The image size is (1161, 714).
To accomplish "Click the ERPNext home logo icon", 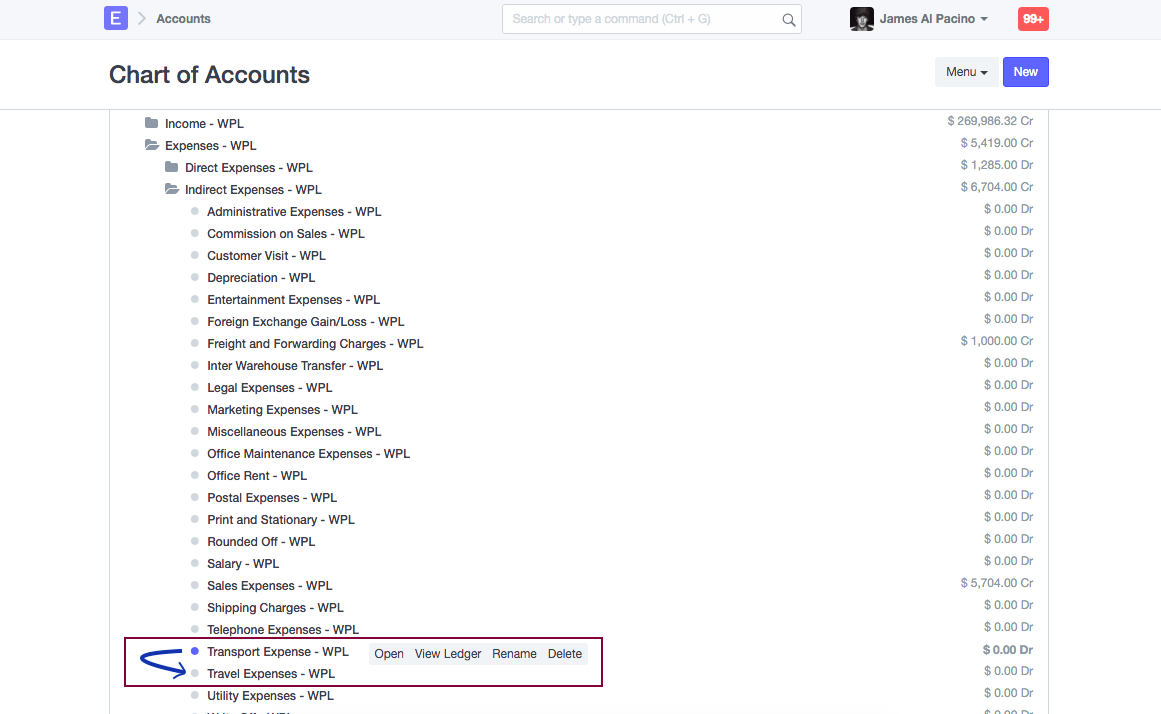I will (x=116, y=18).
